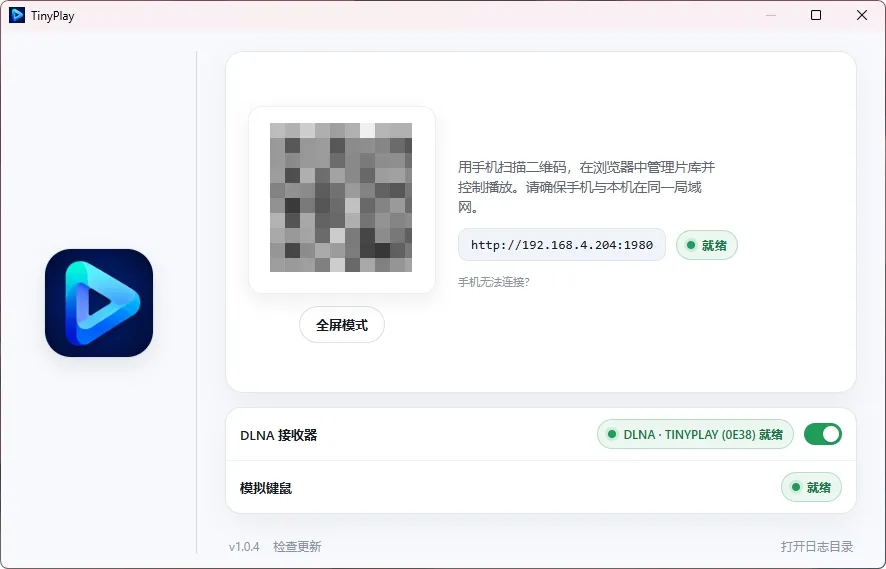Toggle the DLNA 接收器 switch off
The width and height of the screenshot is (886, 569).
(823, 434)
